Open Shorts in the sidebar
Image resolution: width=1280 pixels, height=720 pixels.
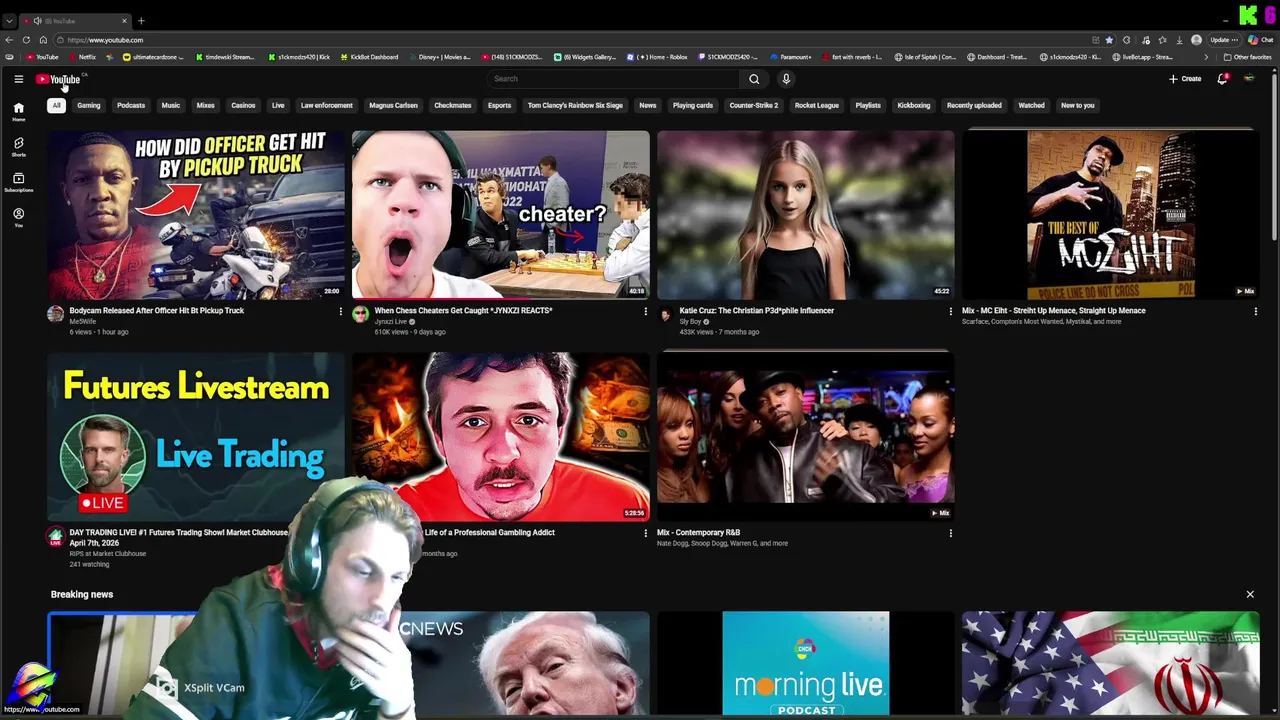click(18, 147)
